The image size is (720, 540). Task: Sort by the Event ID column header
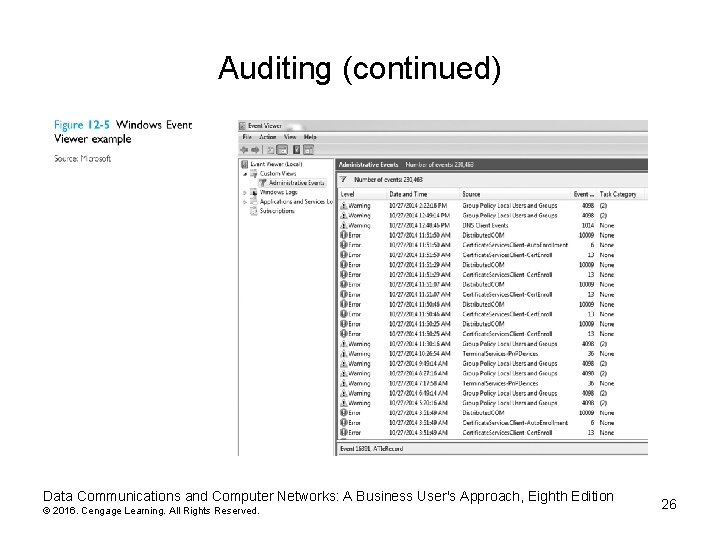click(584, 194)
